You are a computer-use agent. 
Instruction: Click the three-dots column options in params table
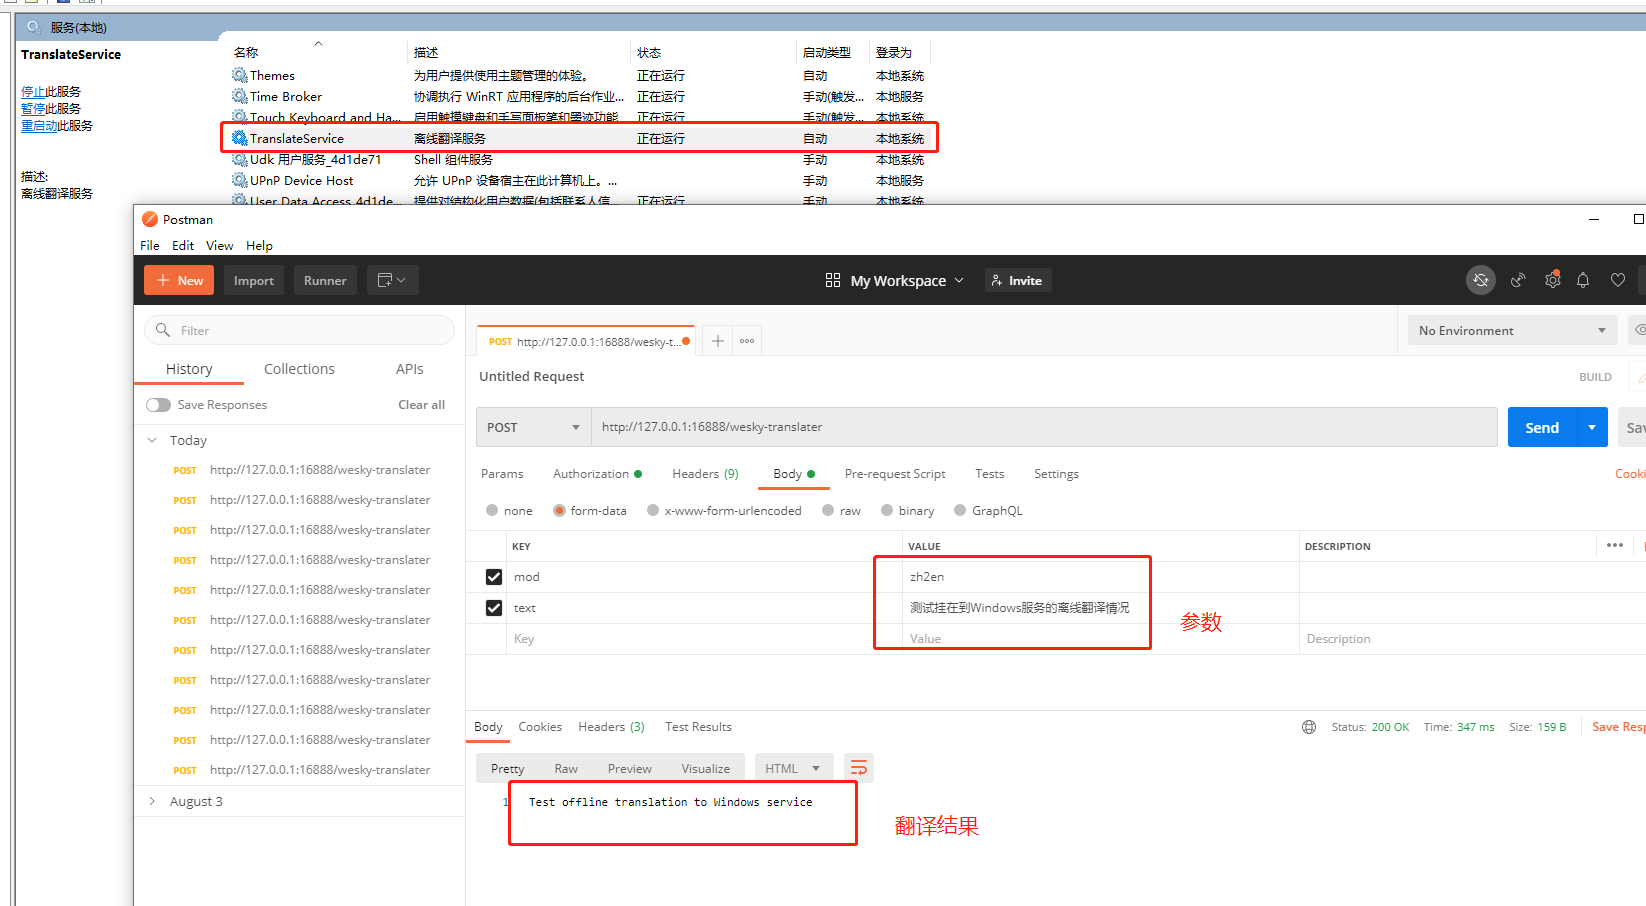1615,545
